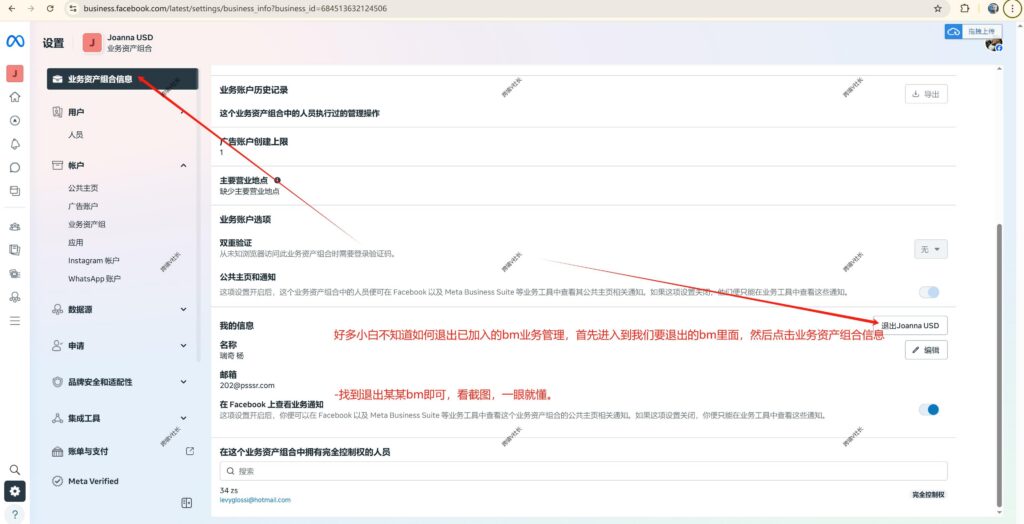Click browser forward arrow
The image size is (1024, 524).
click(31, 8)
